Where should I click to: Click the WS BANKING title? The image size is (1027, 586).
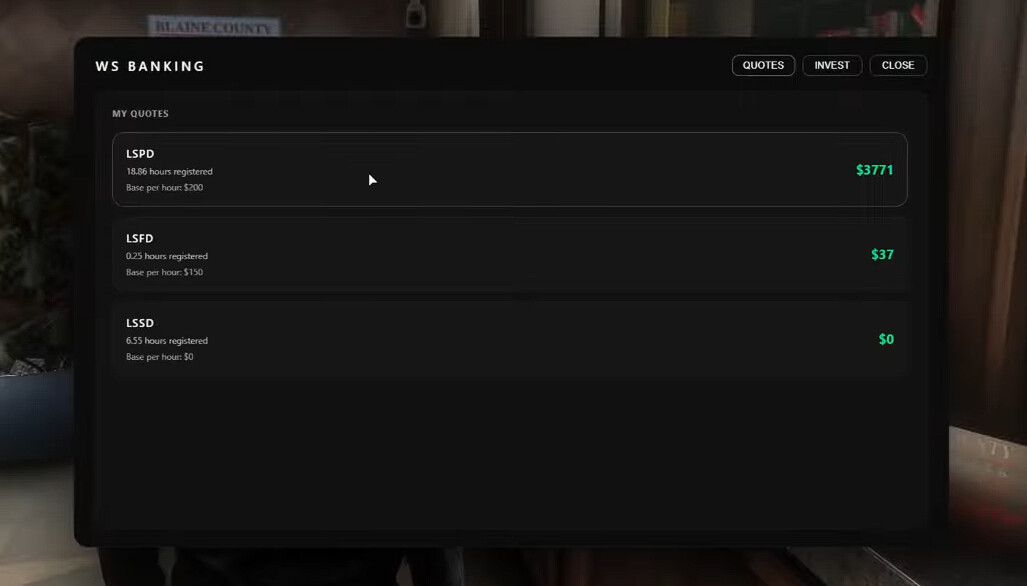(150, 66)
